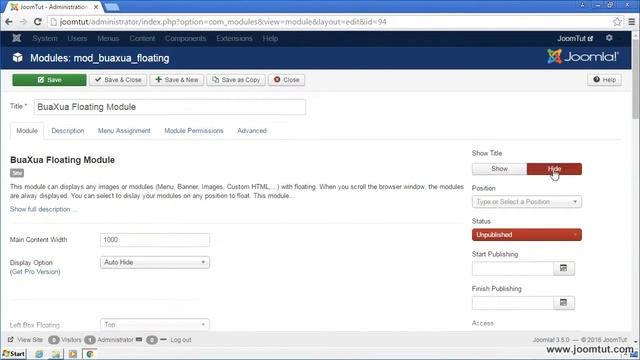Click the Chrome icon in the taskbar

click(90, 354)
